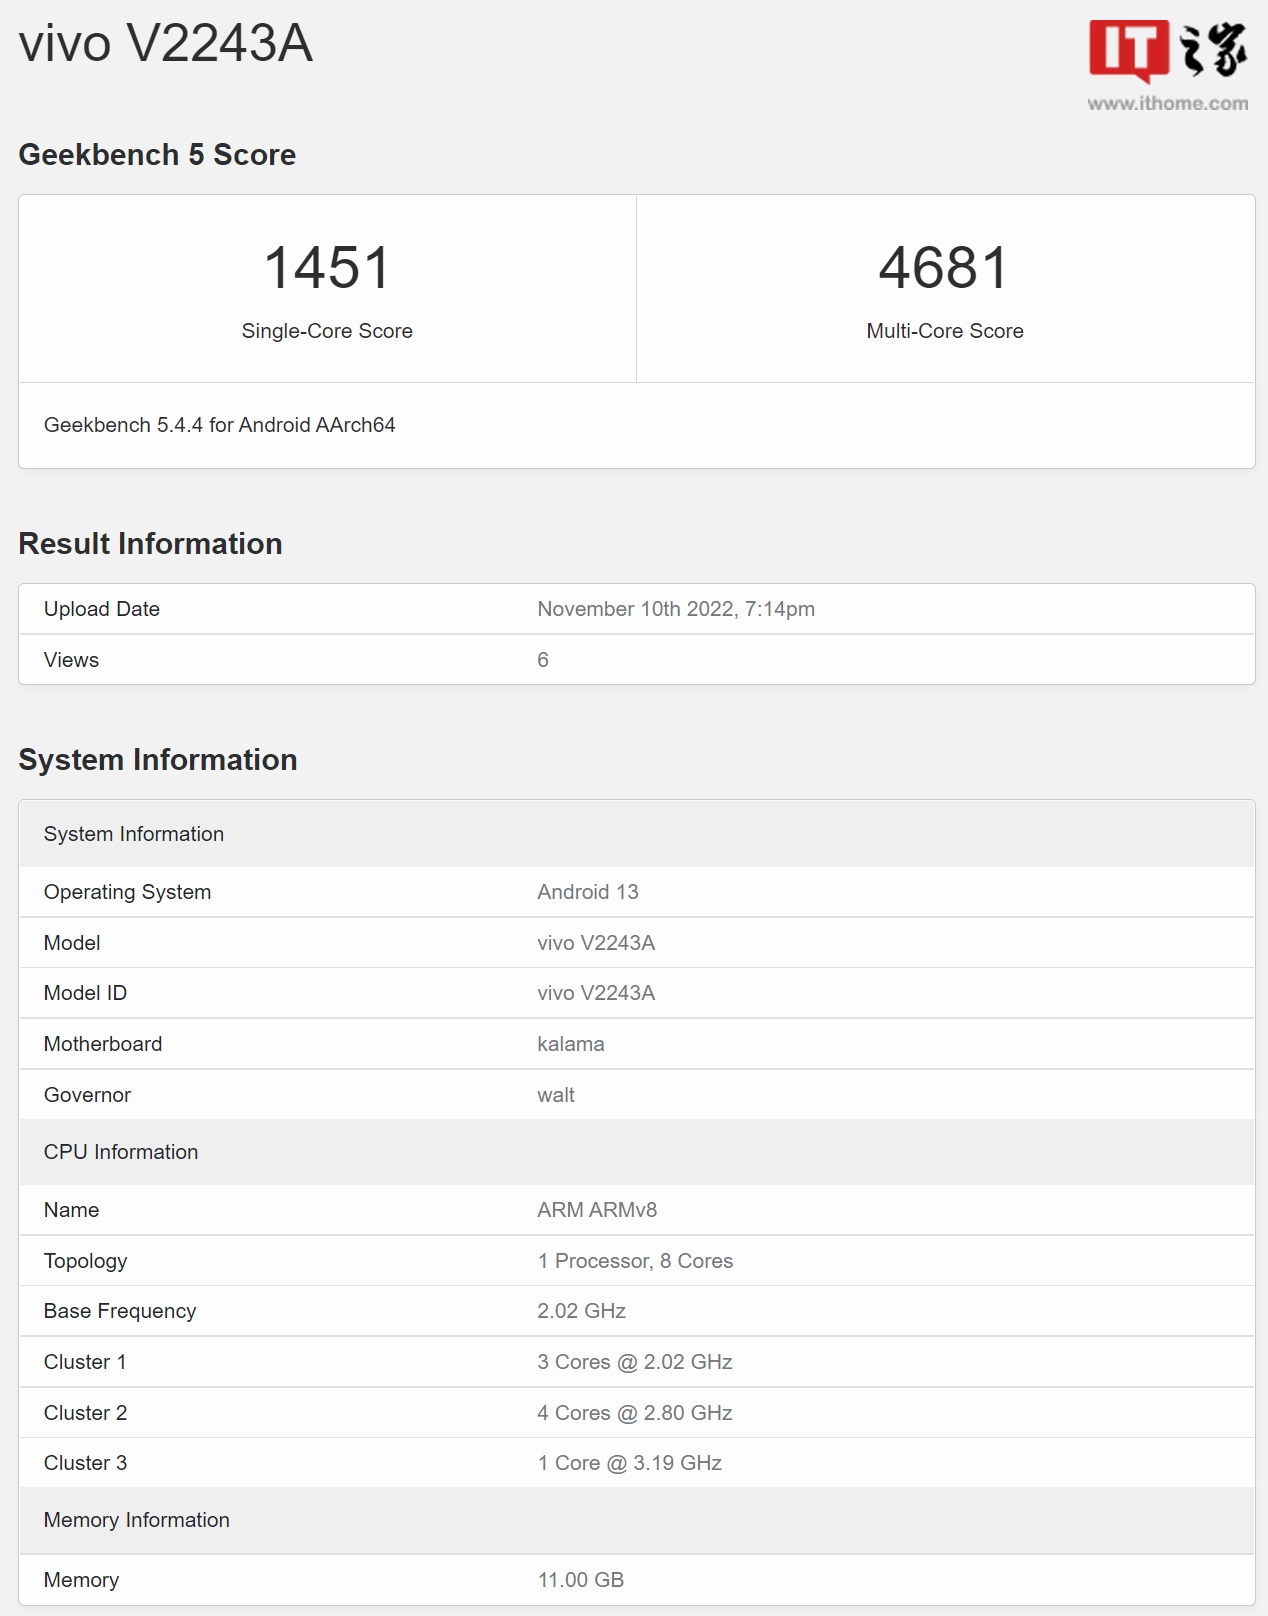Select the 1 Processor, 8 Cores value

click(x=635, y=1261)
